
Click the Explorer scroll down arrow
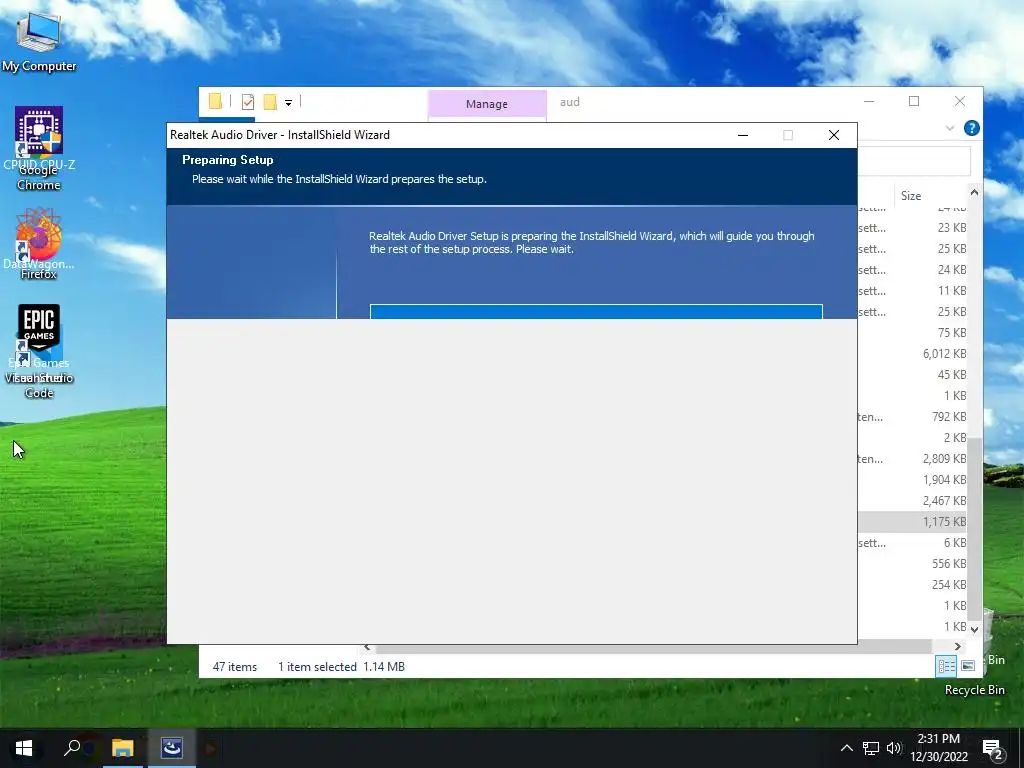974,630
